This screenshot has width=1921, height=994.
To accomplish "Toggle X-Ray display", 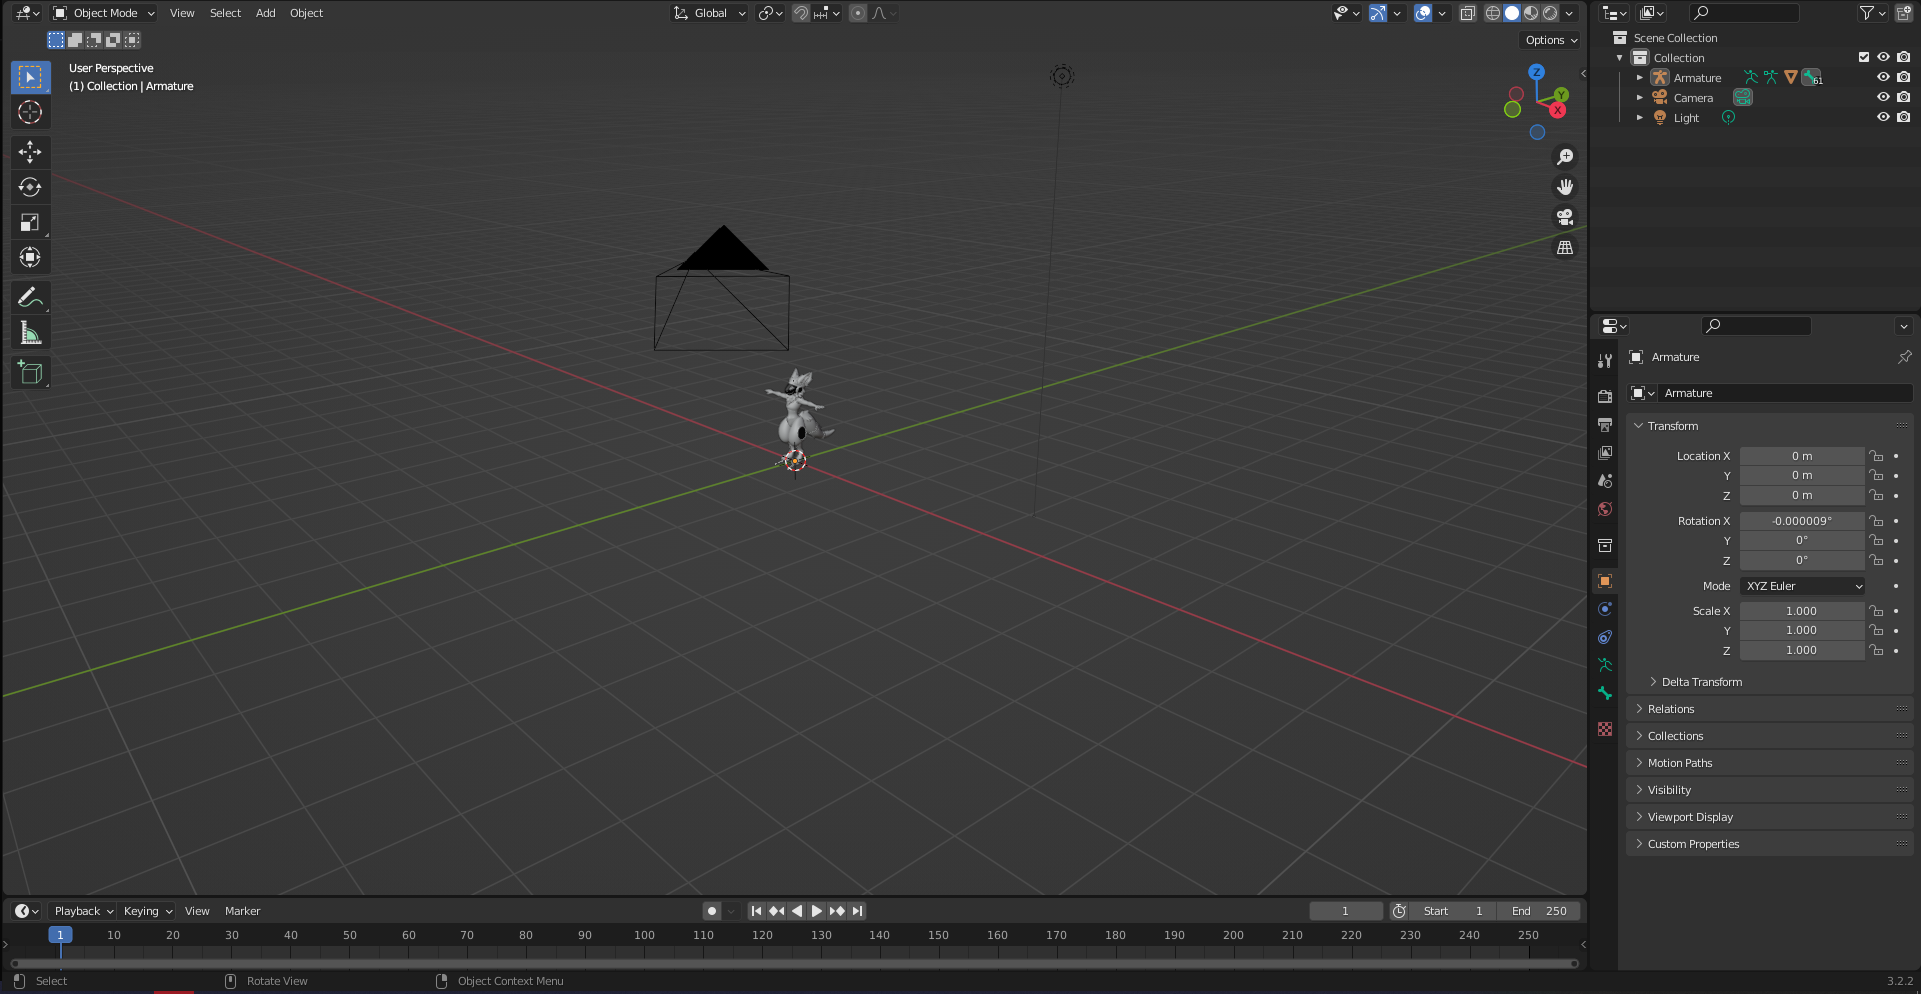I will pos(1467,13).
